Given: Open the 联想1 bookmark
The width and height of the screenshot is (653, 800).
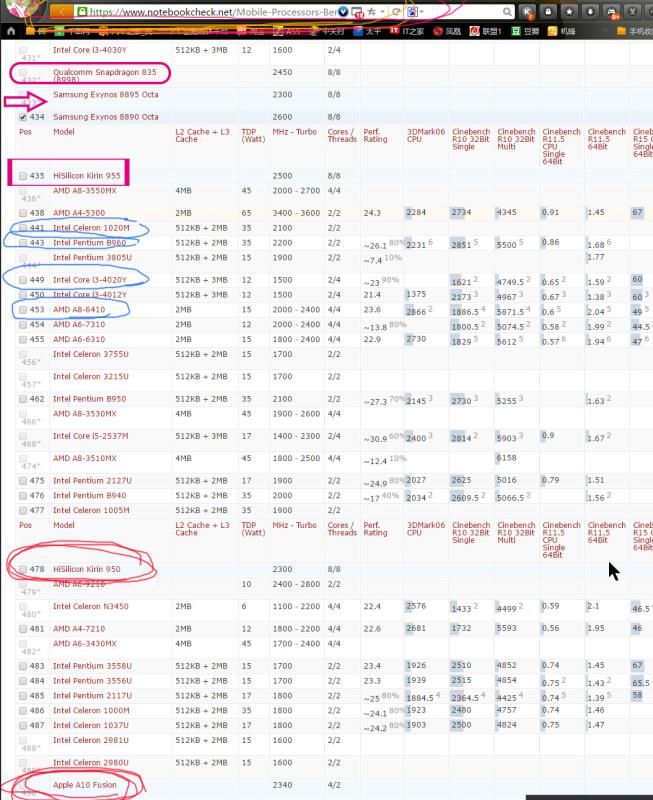Looking at the screenshot, I should click(485, 31).
